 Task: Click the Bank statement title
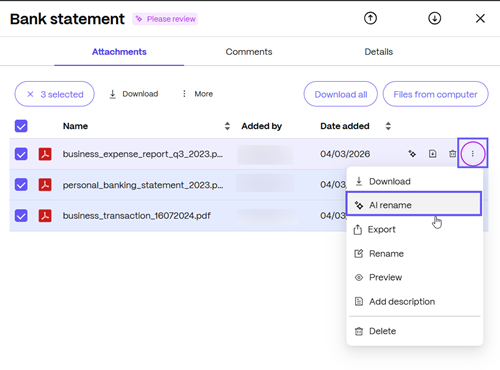[x=67, y=19]
